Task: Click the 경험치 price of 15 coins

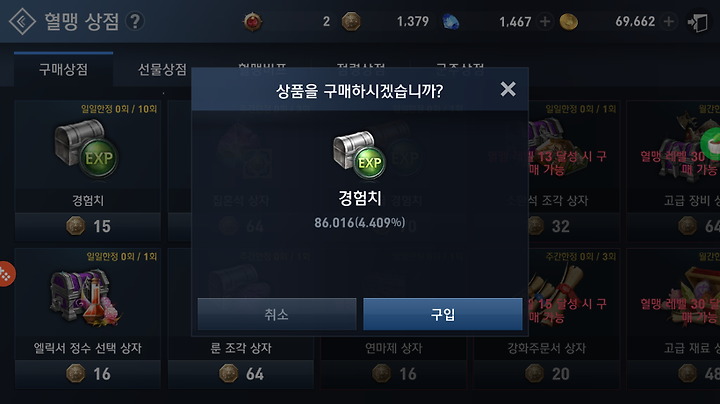Action: (88, 226)
